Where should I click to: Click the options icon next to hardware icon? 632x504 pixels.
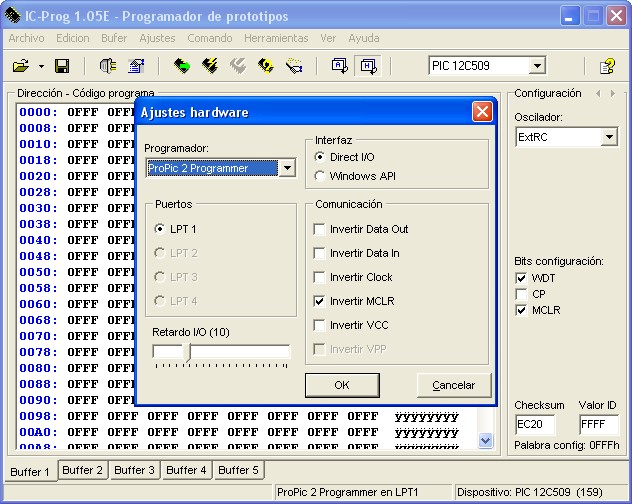(136, 66)
